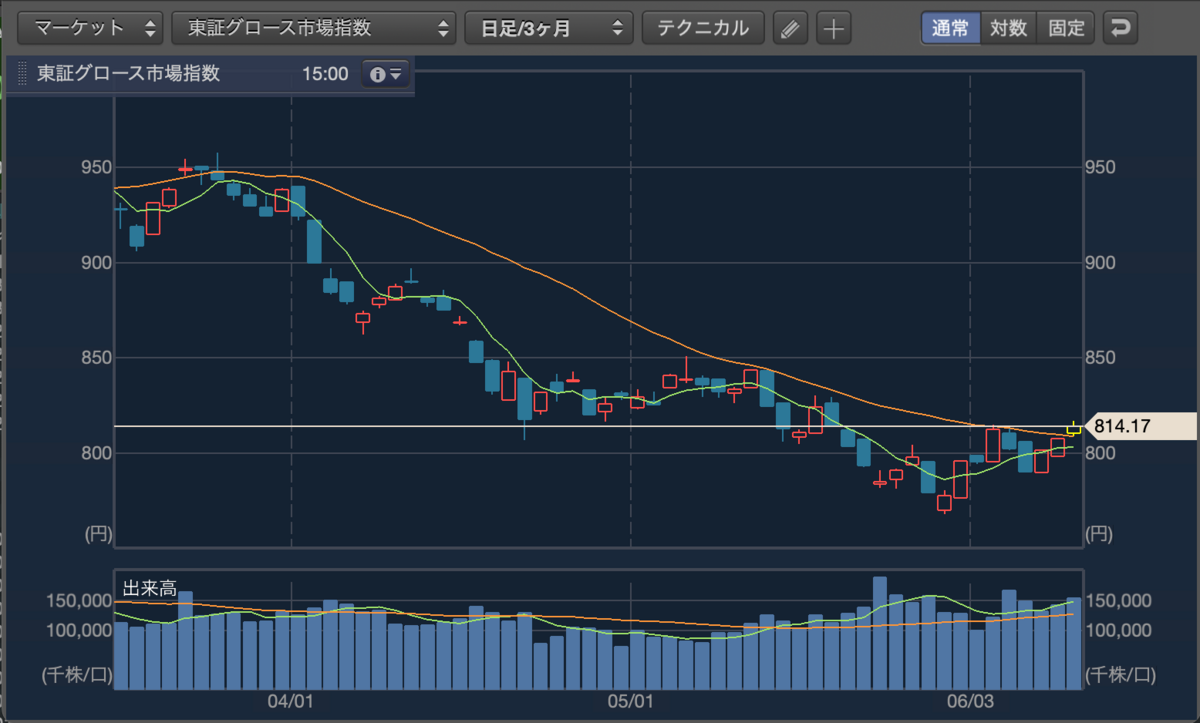Click the yellow latest candlestick at 814
Image resolution: width=1200 pixels, height=723 pixels.
coord(1074,429)
